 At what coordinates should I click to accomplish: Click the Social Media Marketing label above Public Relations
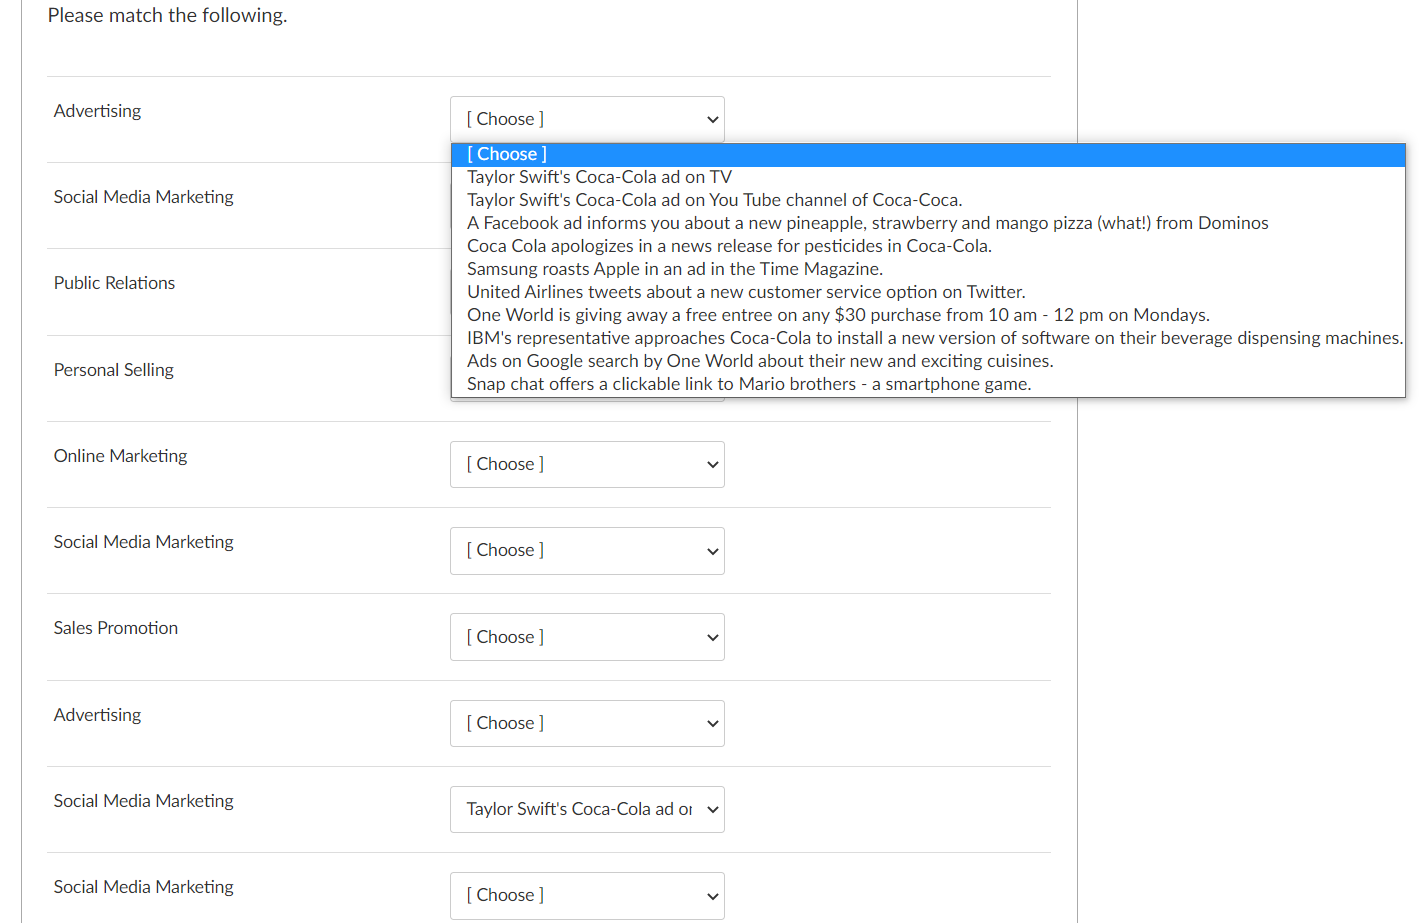coord(143,197)
